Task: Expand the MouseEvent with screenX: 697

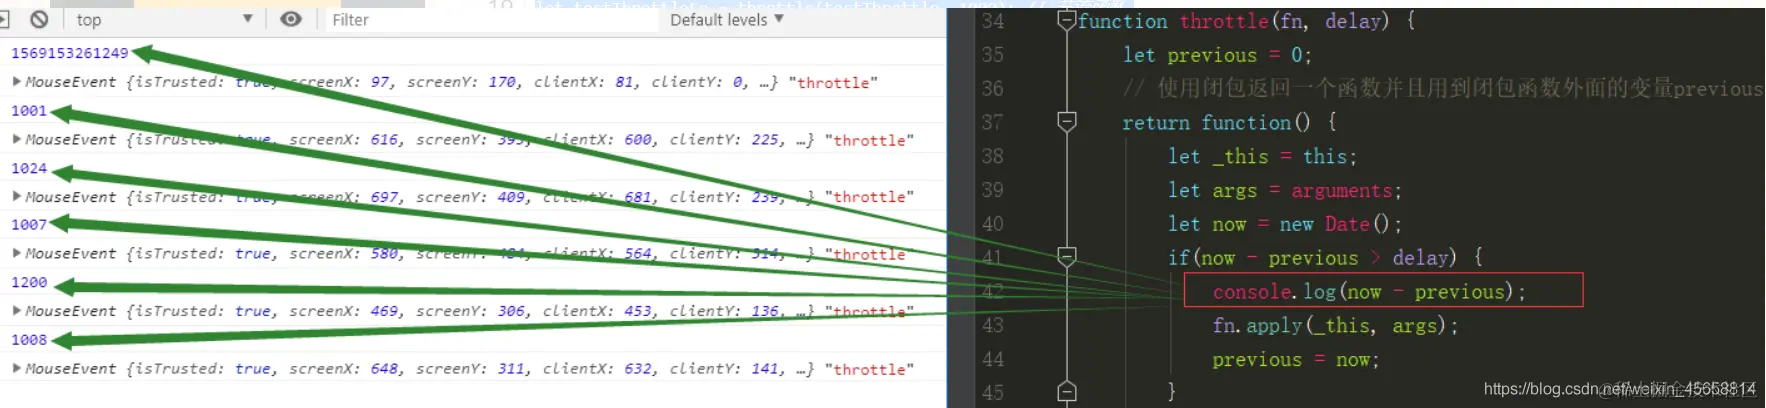Action: pyautogui.click(x=17, y=196)
